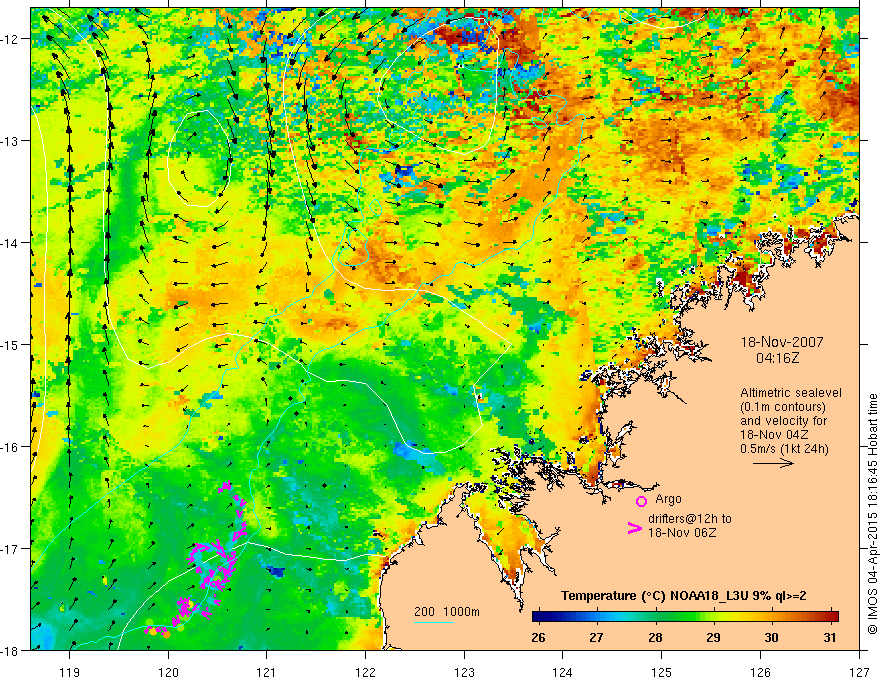Screen dimensions: 880x680
Task: Select the temperature color bar
Action: [x=685, y=617]
